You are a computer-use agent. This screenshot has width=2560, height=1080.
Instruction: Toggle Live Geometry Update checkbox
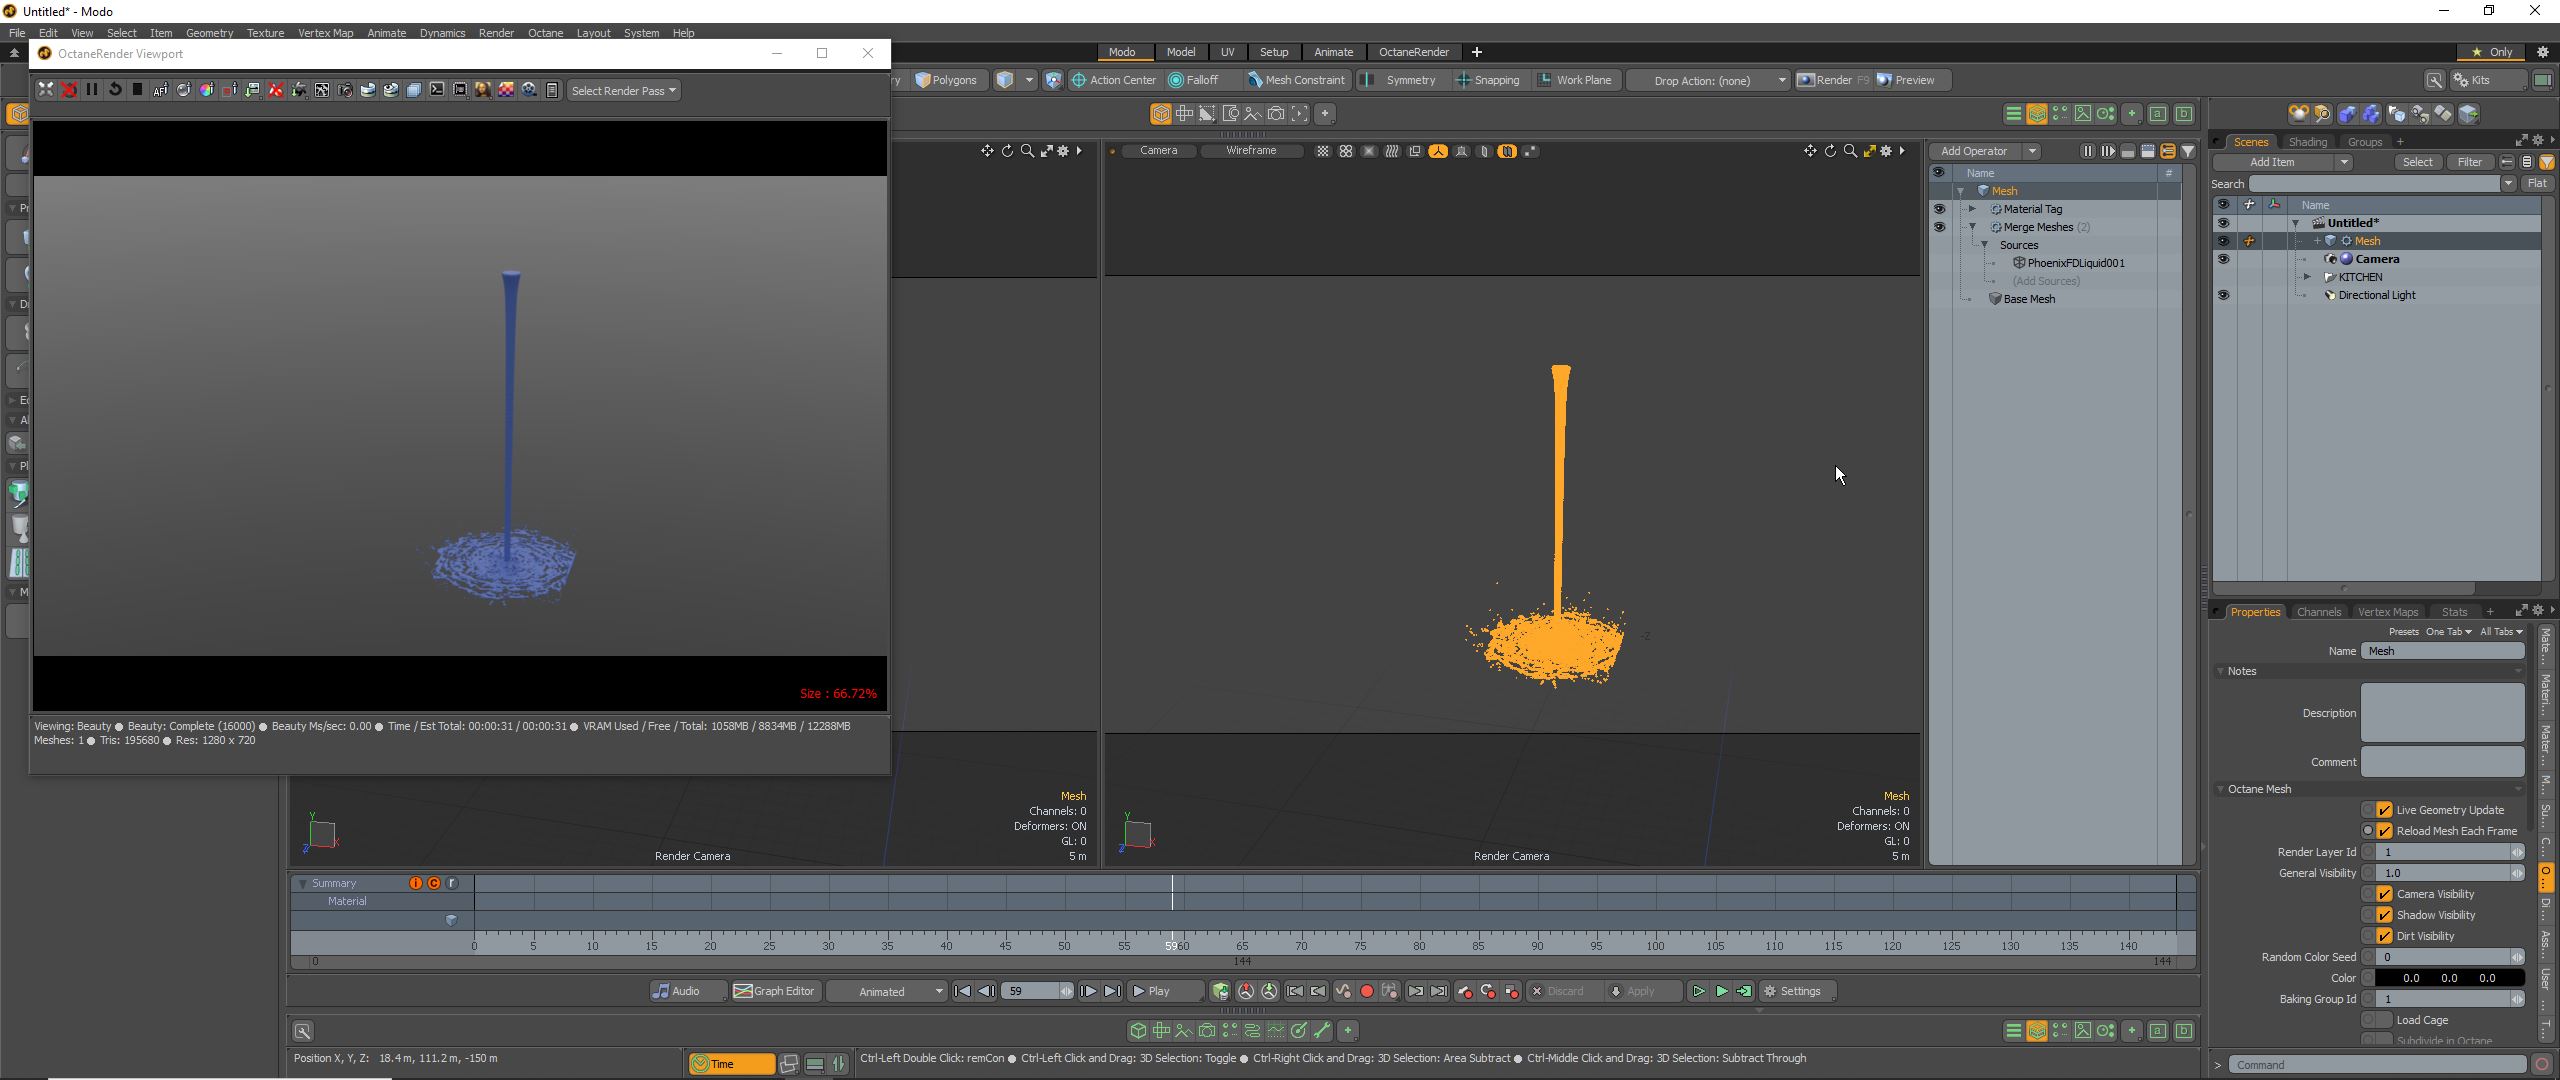pos(2385,810)
